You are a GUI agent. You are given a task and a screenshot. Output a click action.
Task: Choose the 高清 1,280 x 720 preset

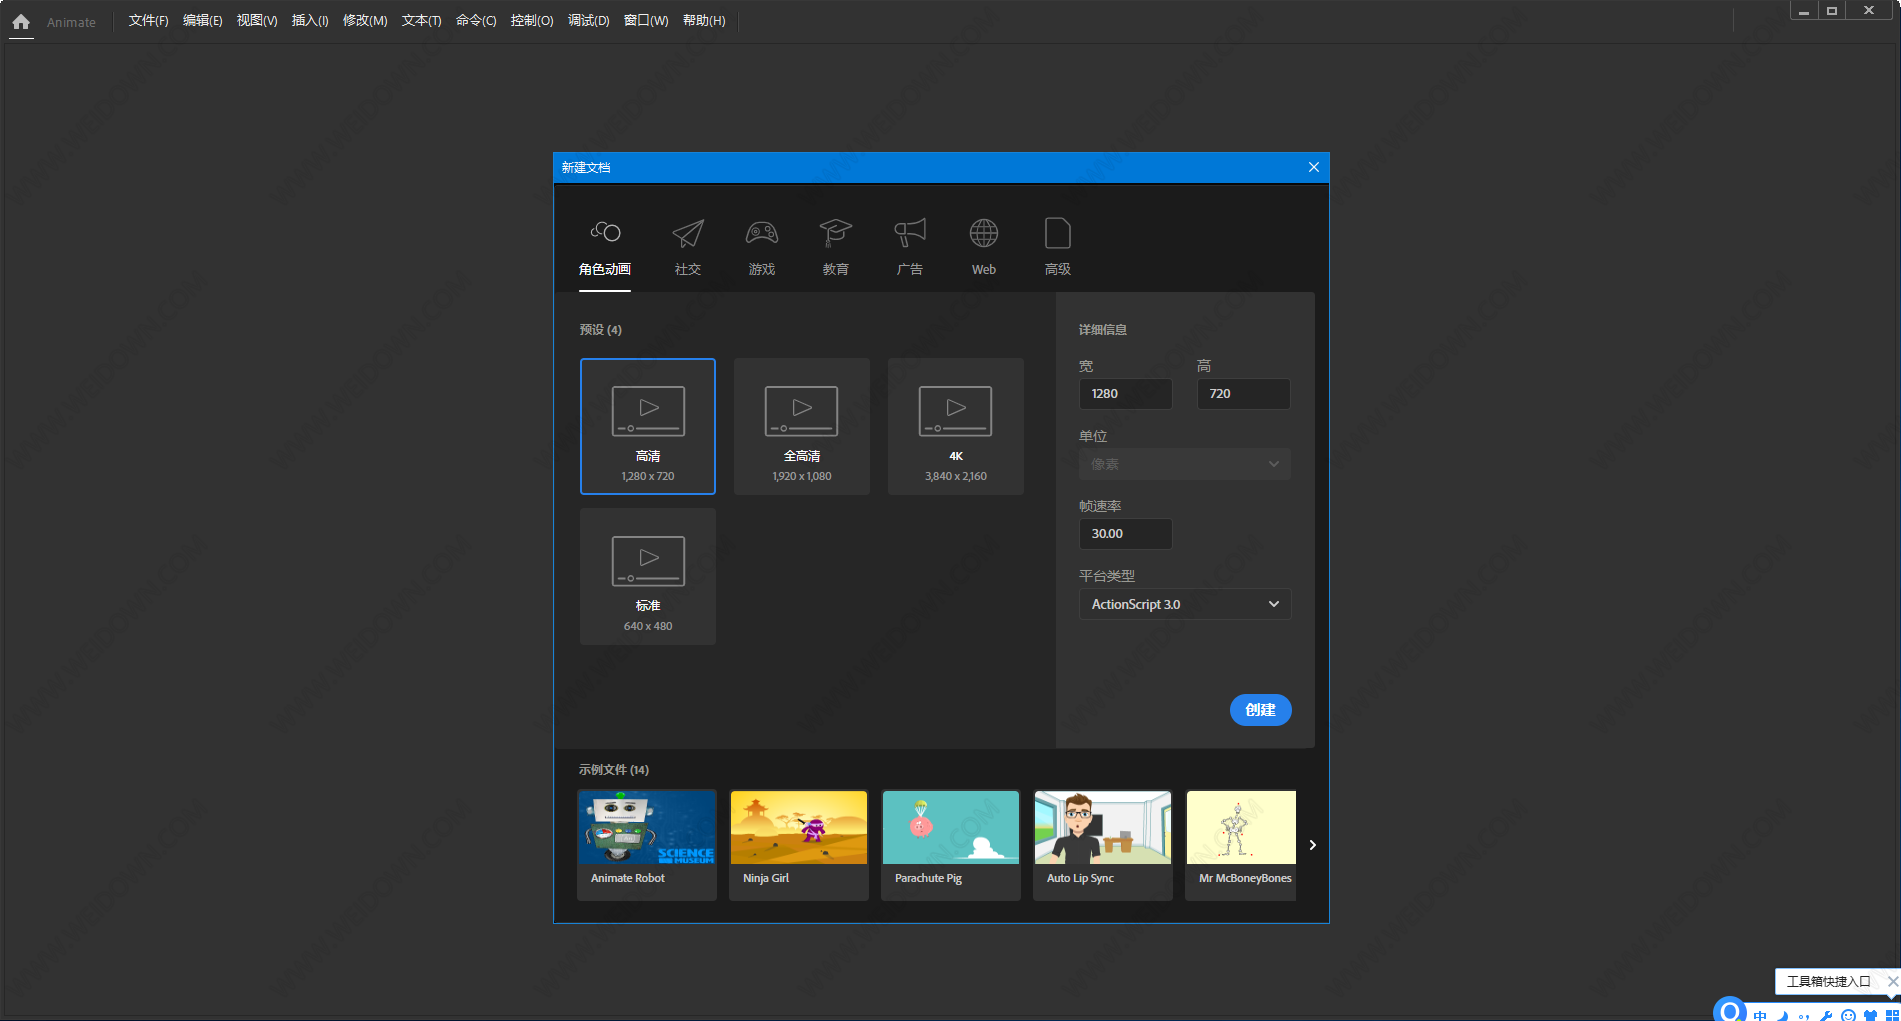point(648,426)
